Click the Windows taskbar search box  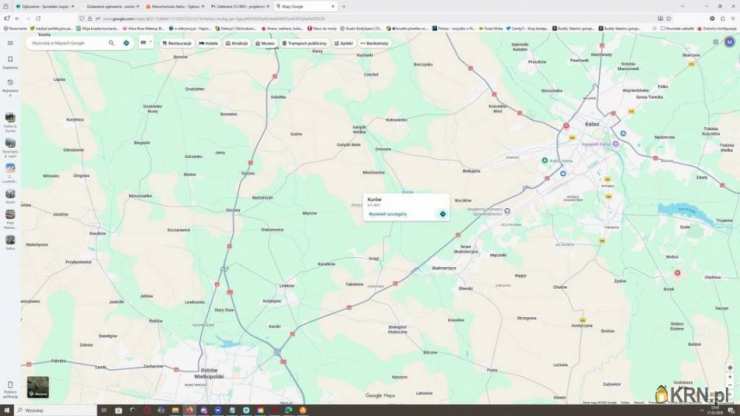(56, 410)
